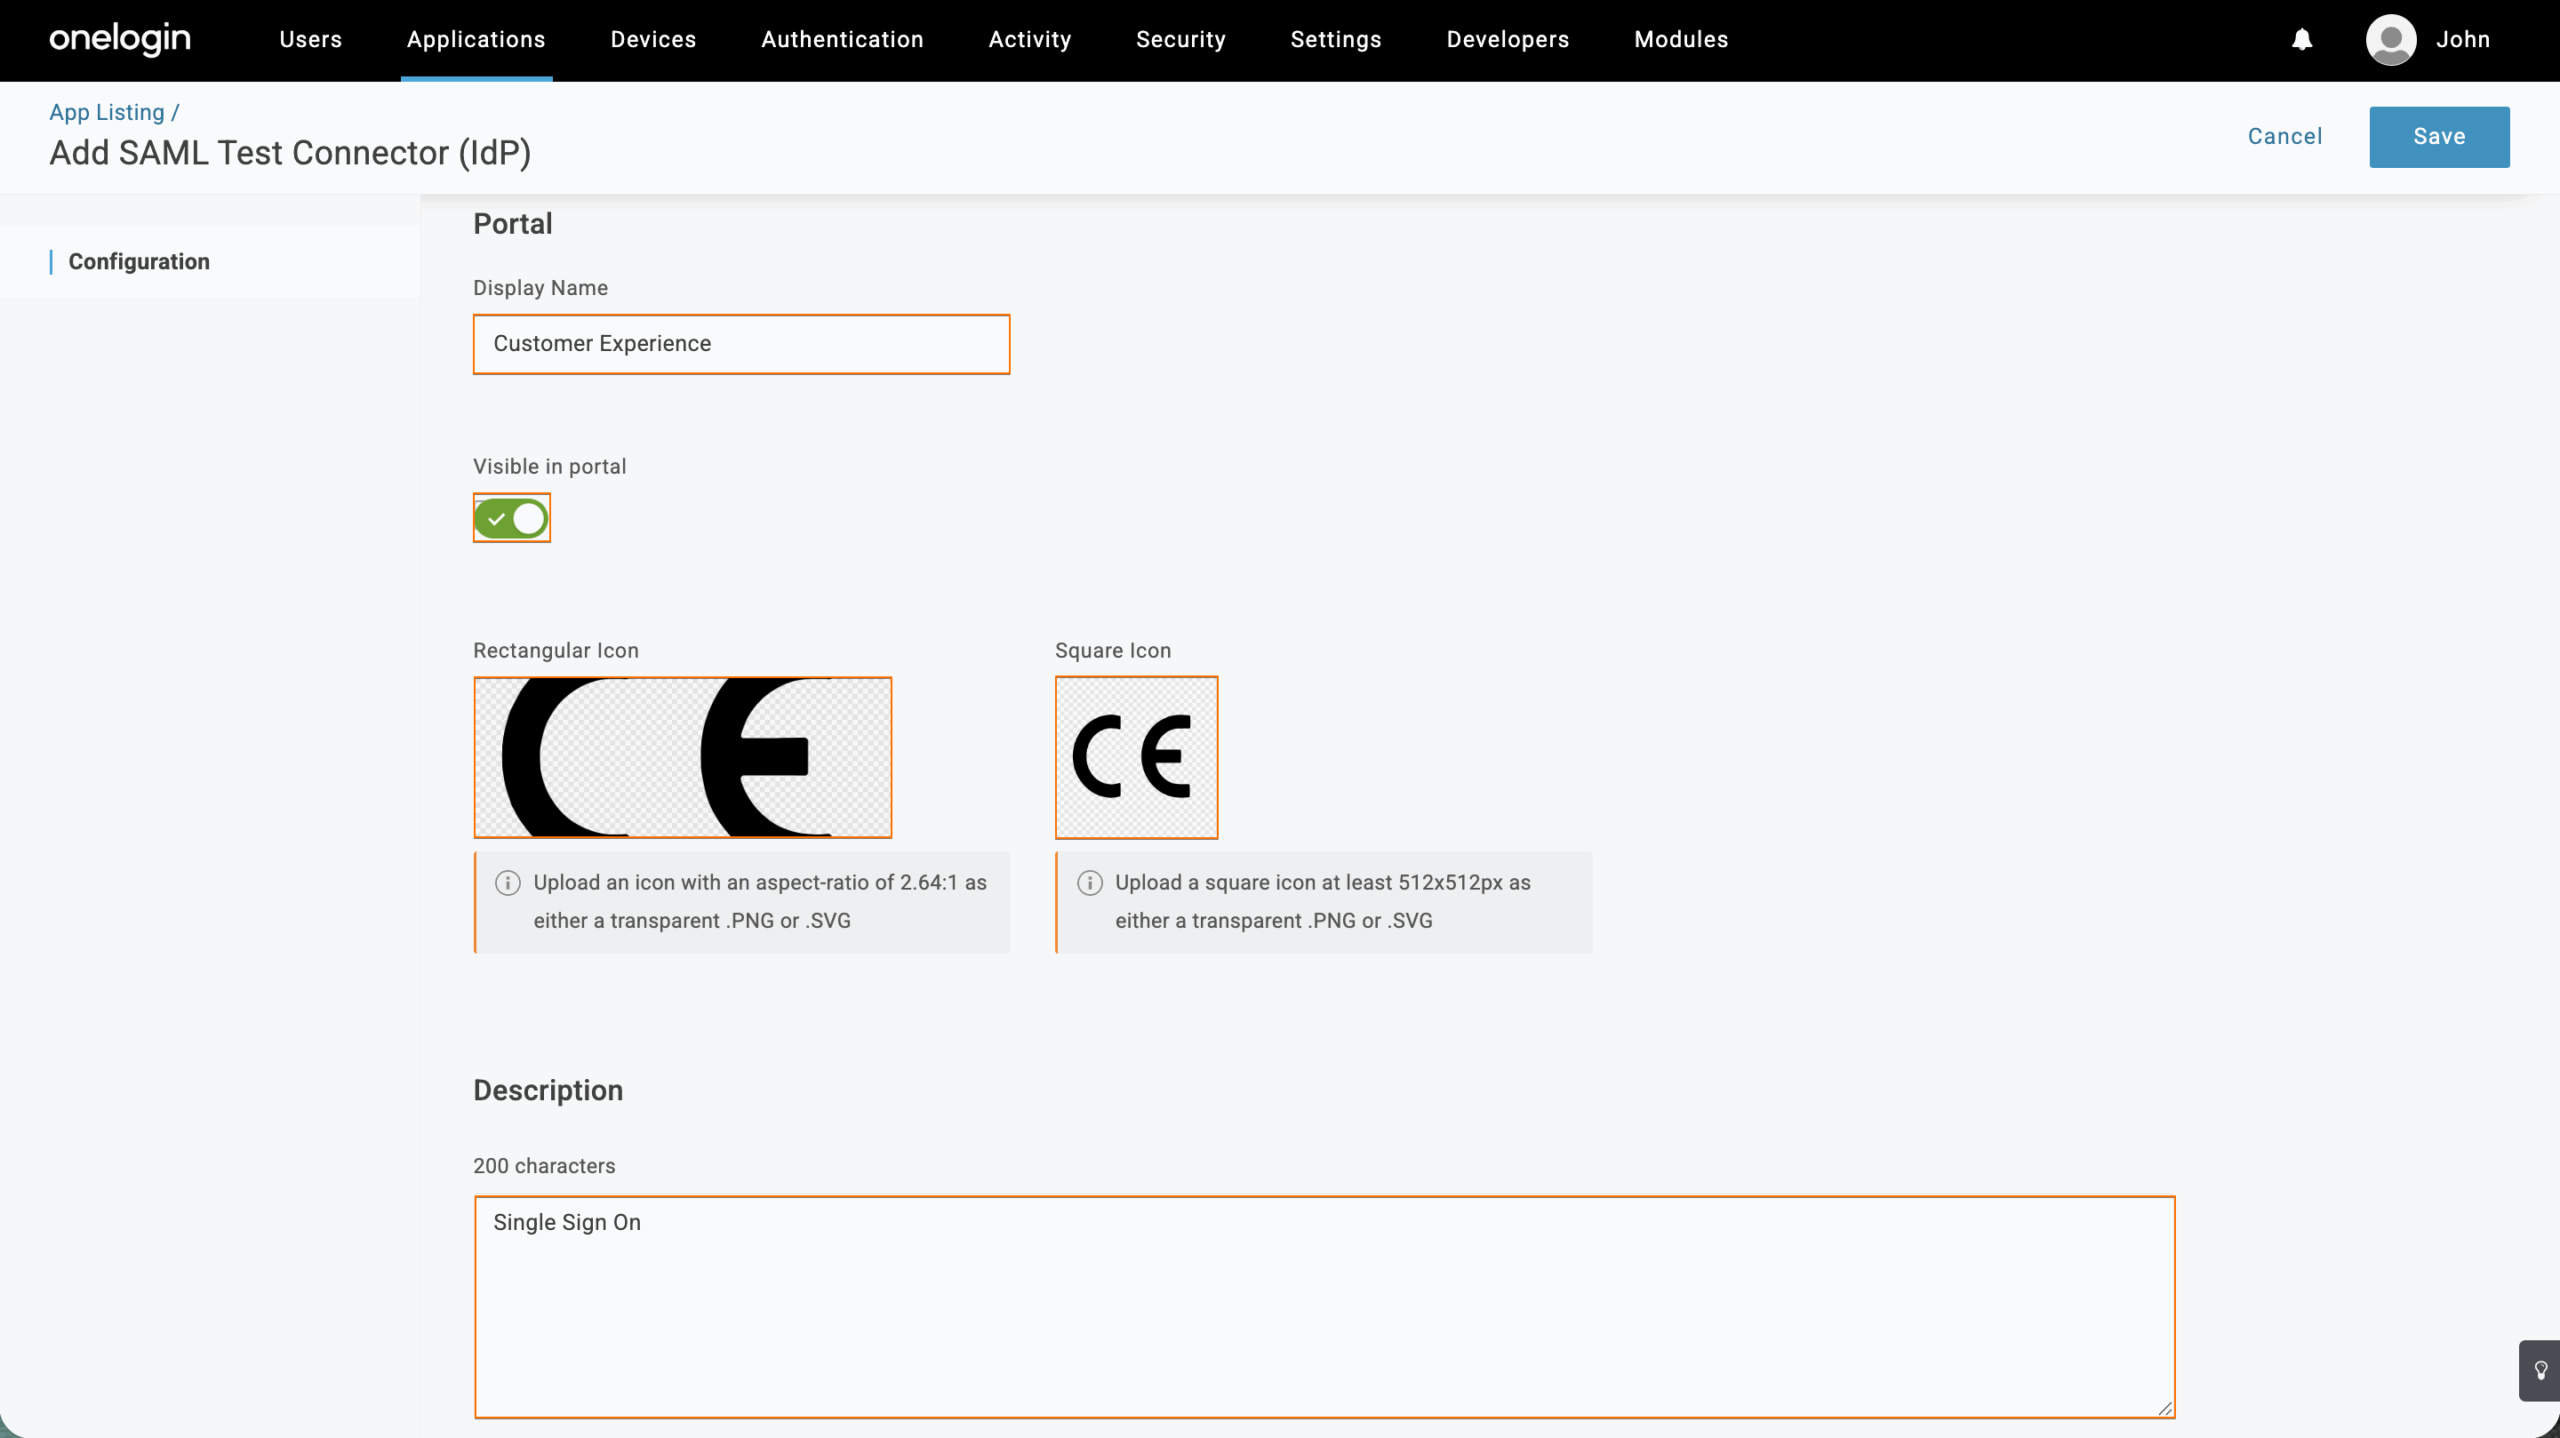2560x1438 pixels.
Task: Click the onelogin logo
Action: pos(119,39)
